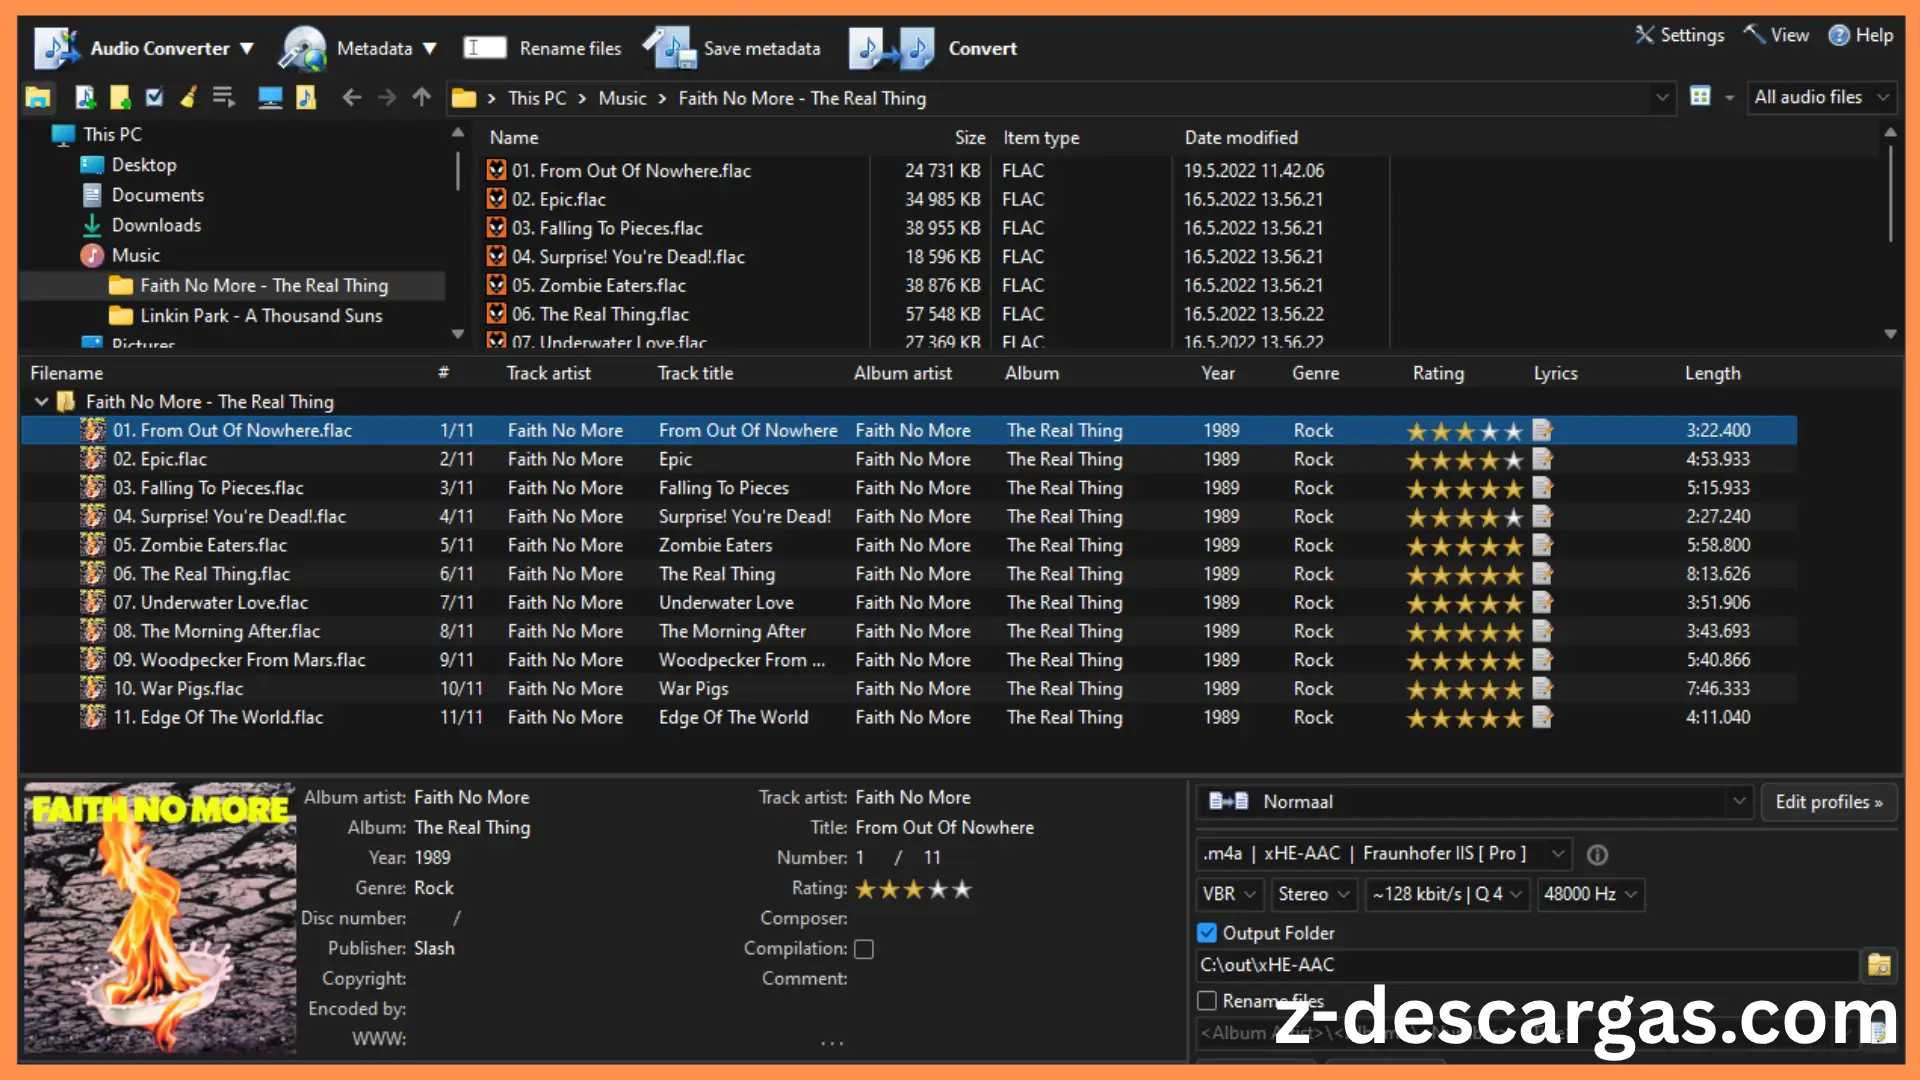Click the add folder icon
The image size is (1920, 1080).
pos(120,97)
